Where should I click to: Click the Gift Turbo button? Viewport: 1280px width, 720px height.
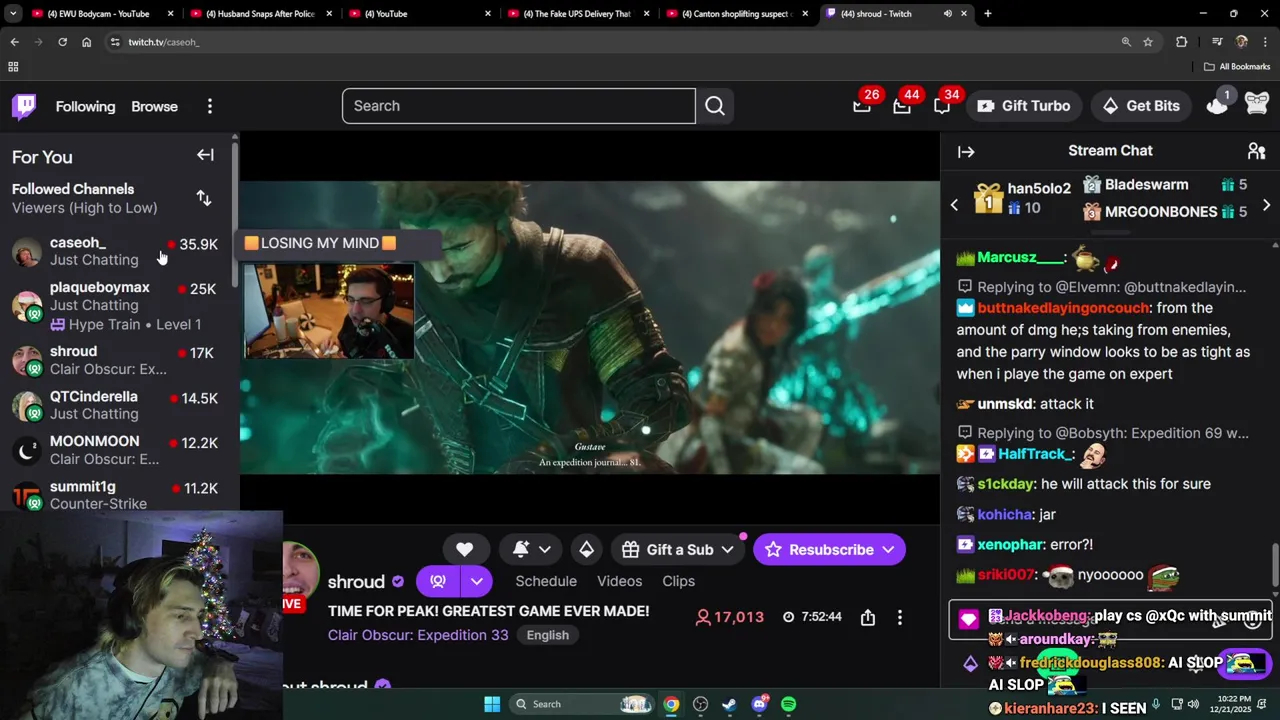click(1023, 106)
